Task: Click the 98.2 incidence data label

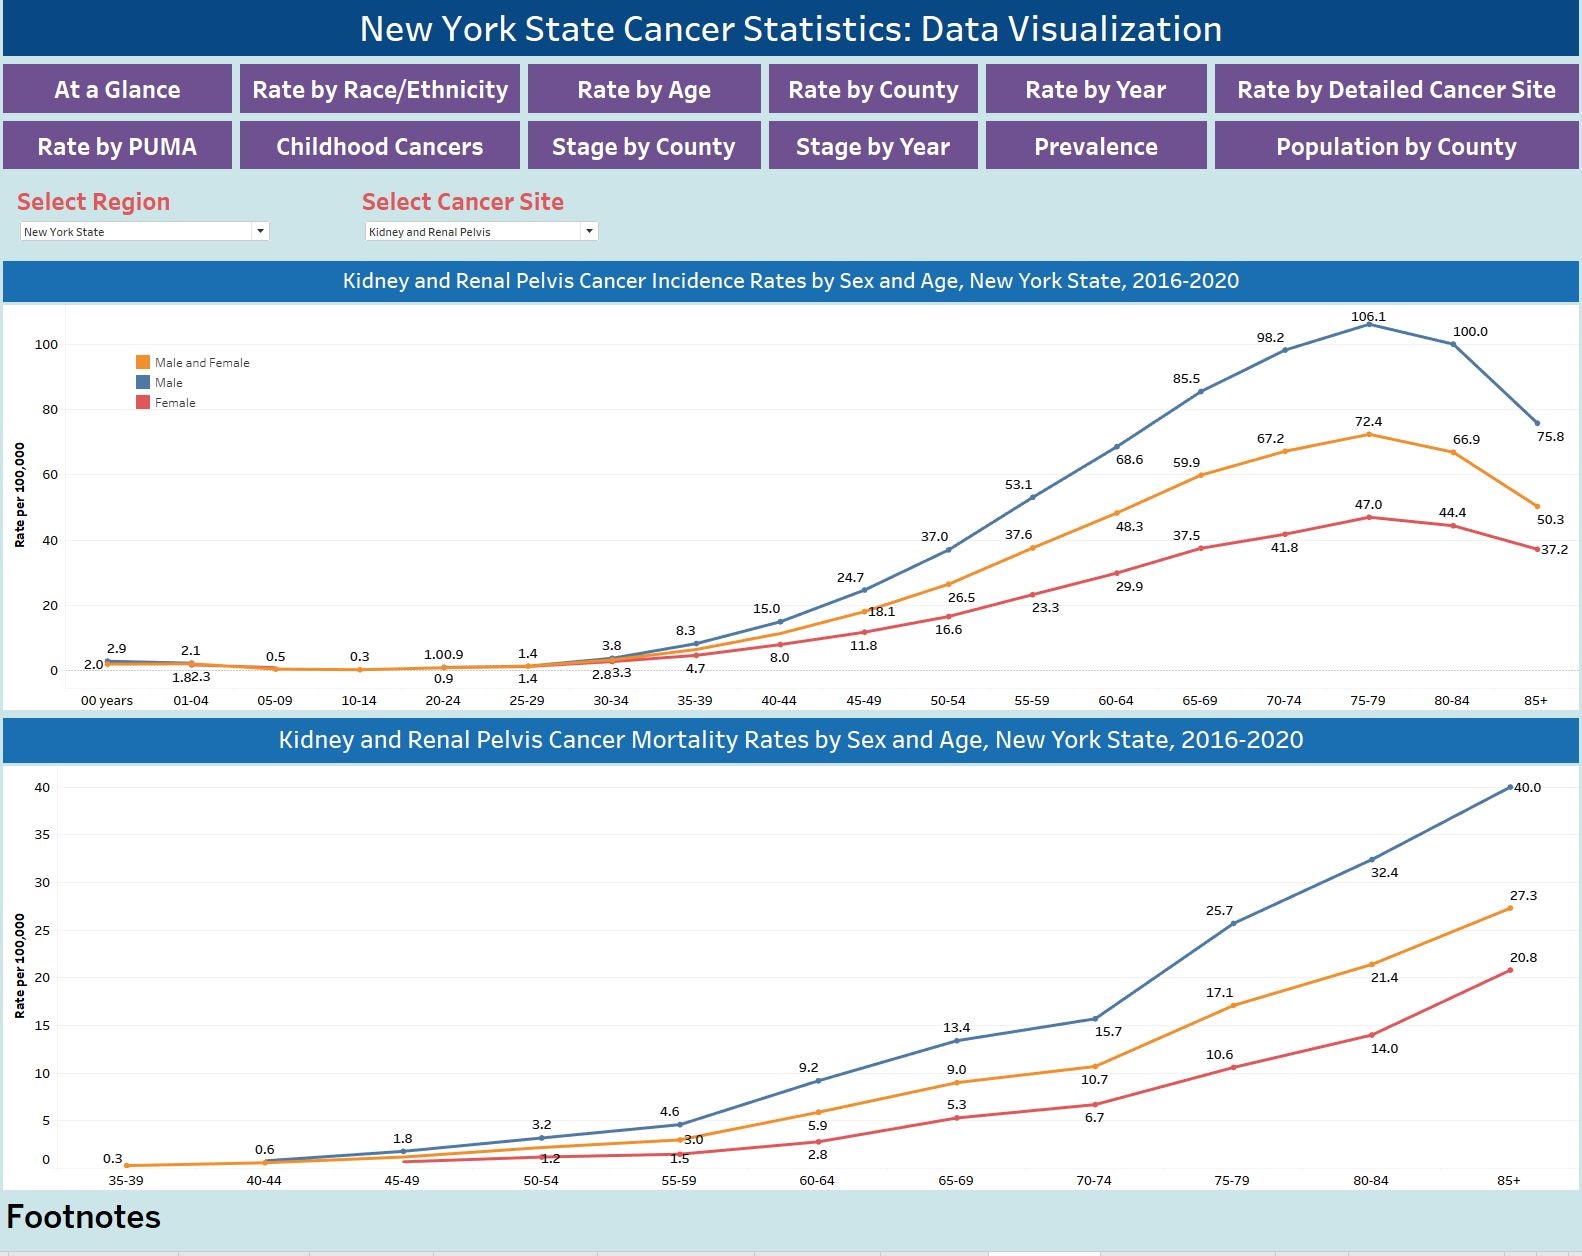Action: tap(1270, 337)
